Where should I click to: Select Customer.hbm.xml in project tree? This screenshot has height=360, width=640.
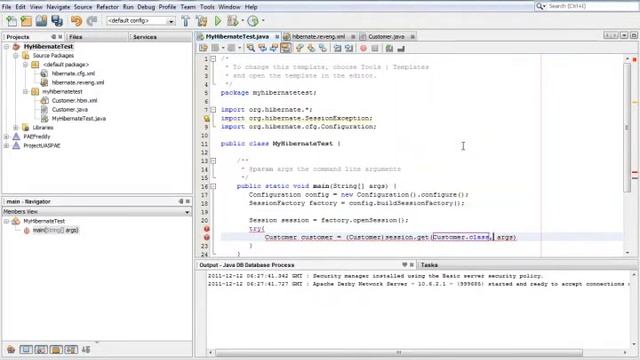[x=74, y=100]
